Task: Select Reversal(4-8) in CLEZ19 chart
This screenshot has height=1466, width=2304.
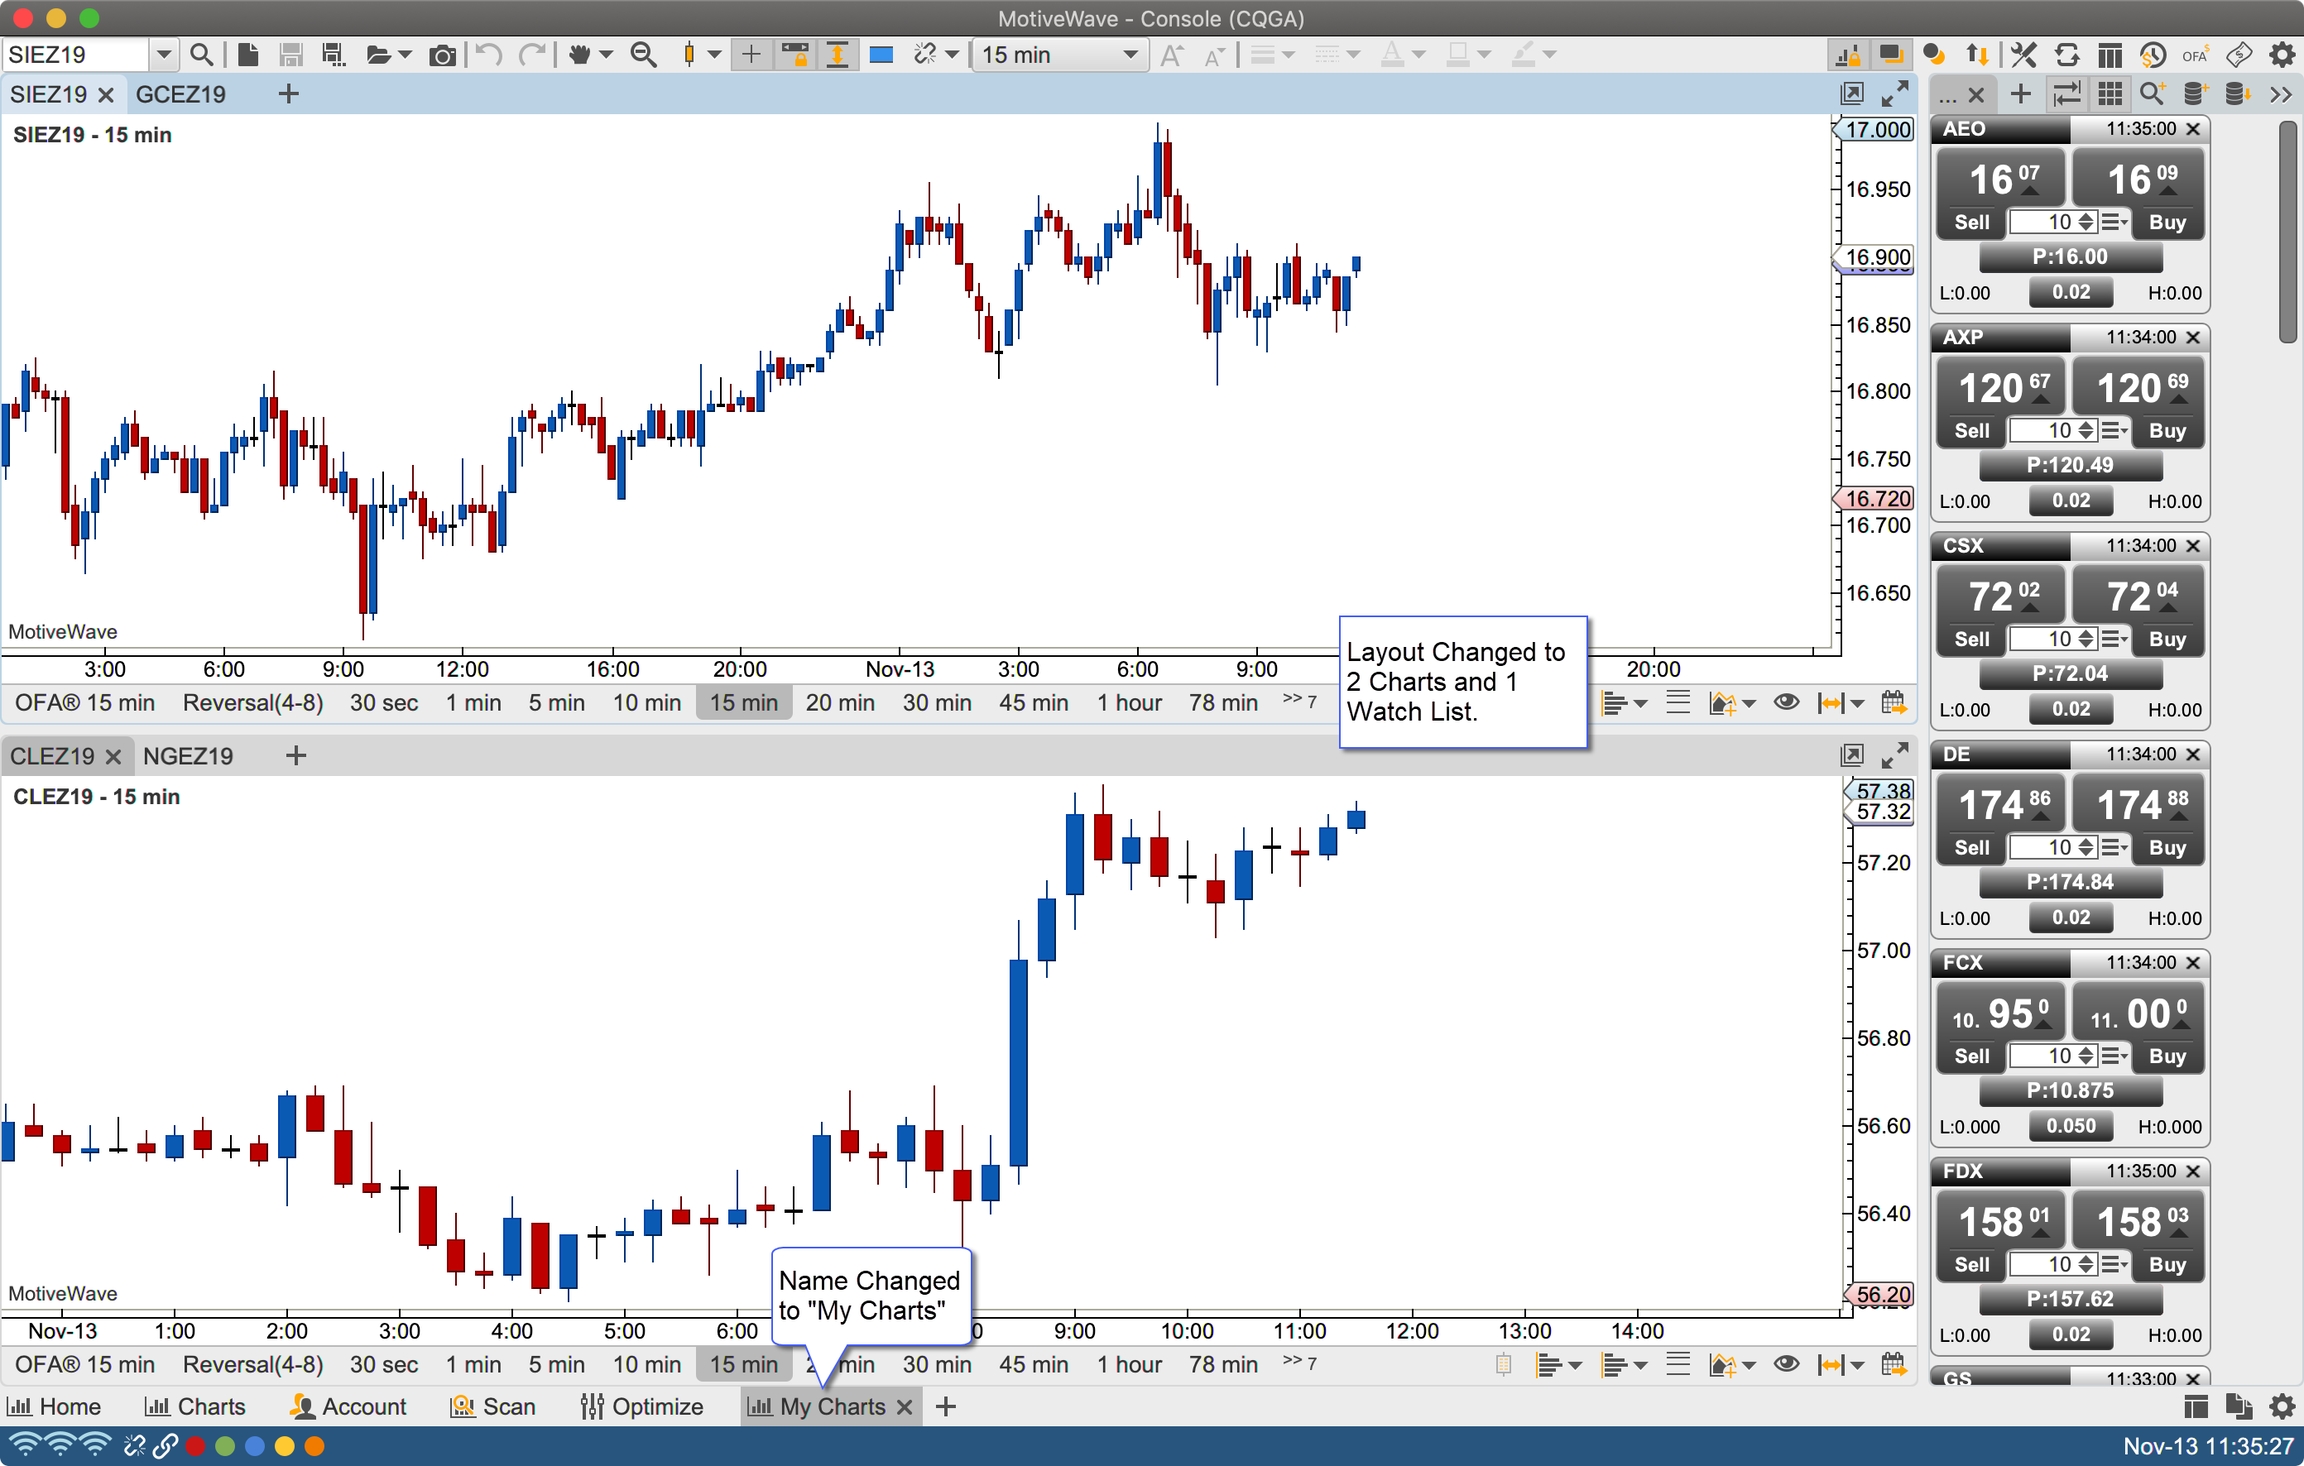Action: pyautogui.click(x=253, y=1364)
